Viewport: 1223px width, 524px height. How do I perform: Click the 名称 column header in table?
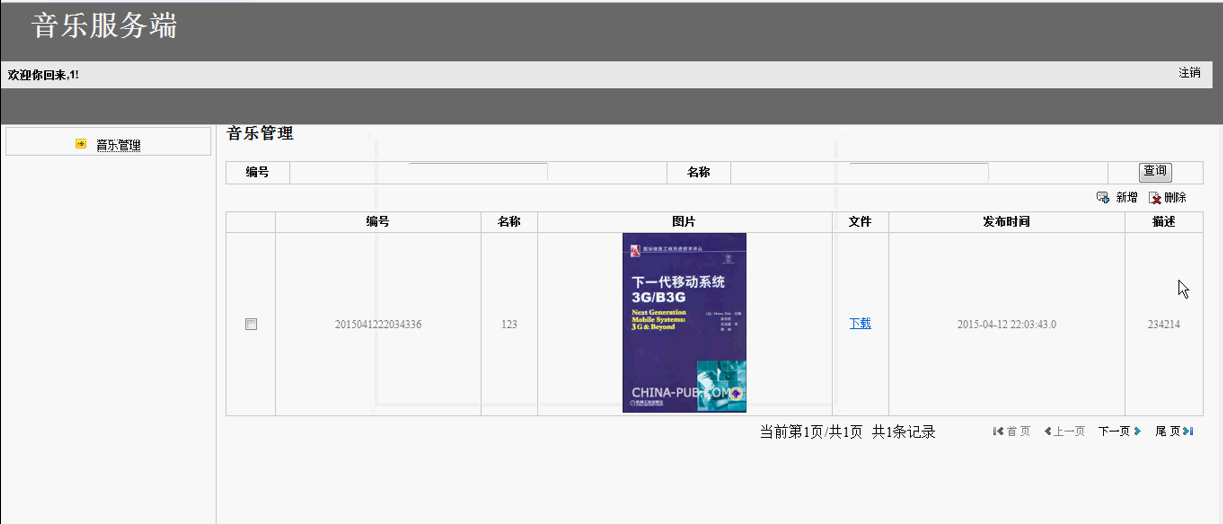(509, 222)
